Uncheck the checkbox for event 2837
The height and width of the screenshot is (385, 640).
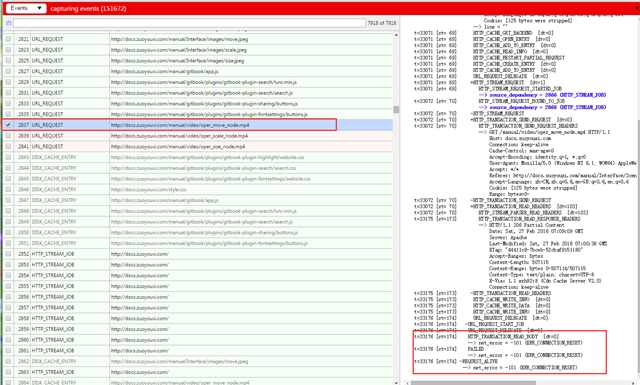coord(8,125)
